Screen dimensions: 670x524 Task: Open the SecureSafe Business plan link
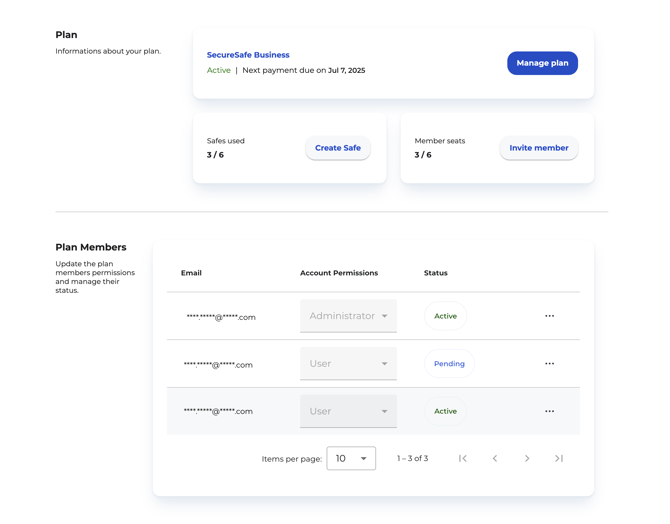(248, 55)
